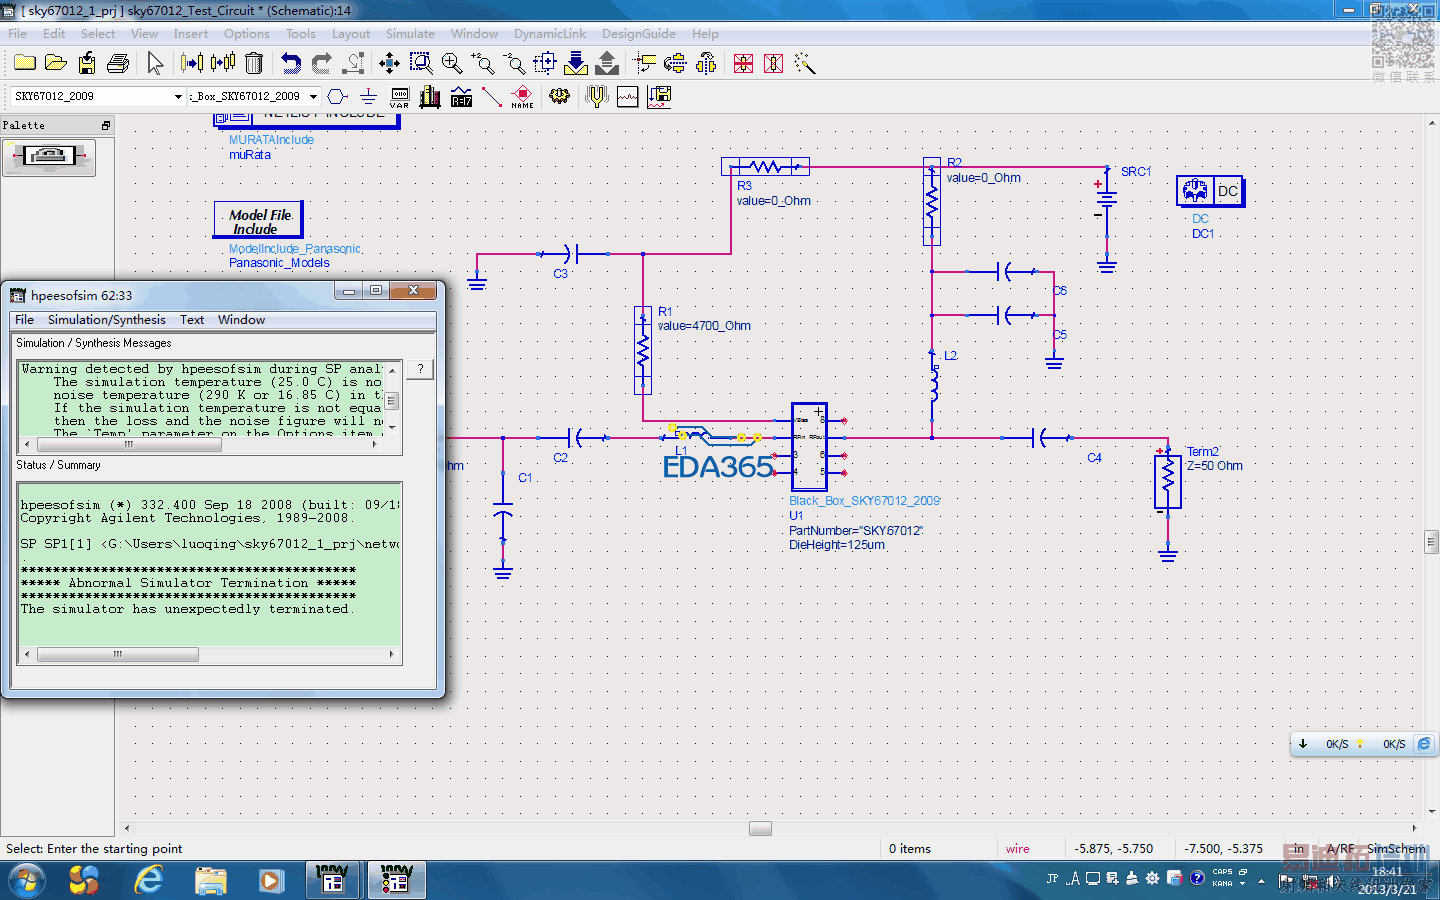Show hidden system tray icons
The width and height of the screenshot is (1440, 900).
tap(1261, 881)
